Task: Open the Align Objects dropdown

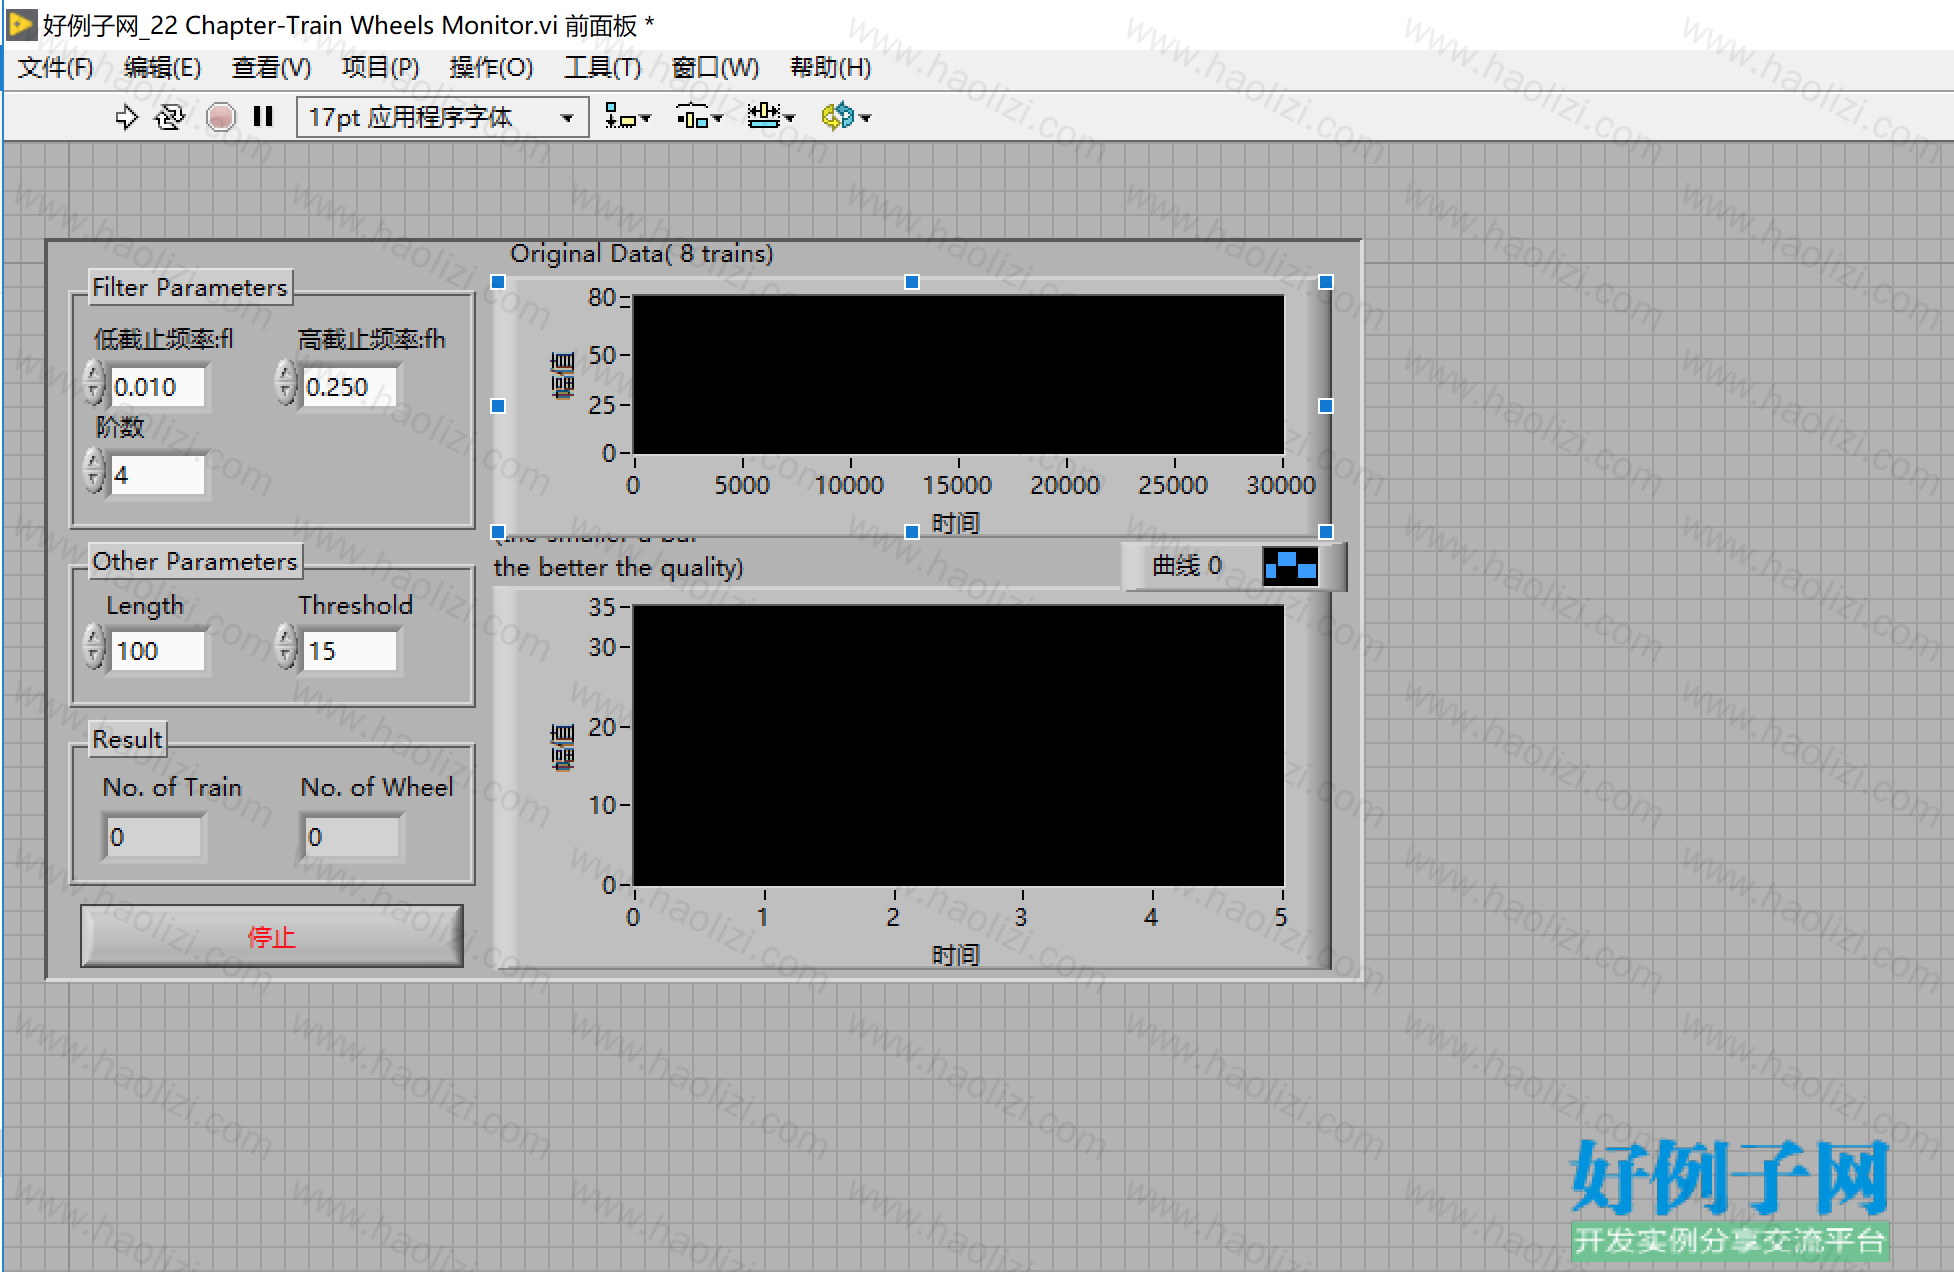Action: point(627,117)
